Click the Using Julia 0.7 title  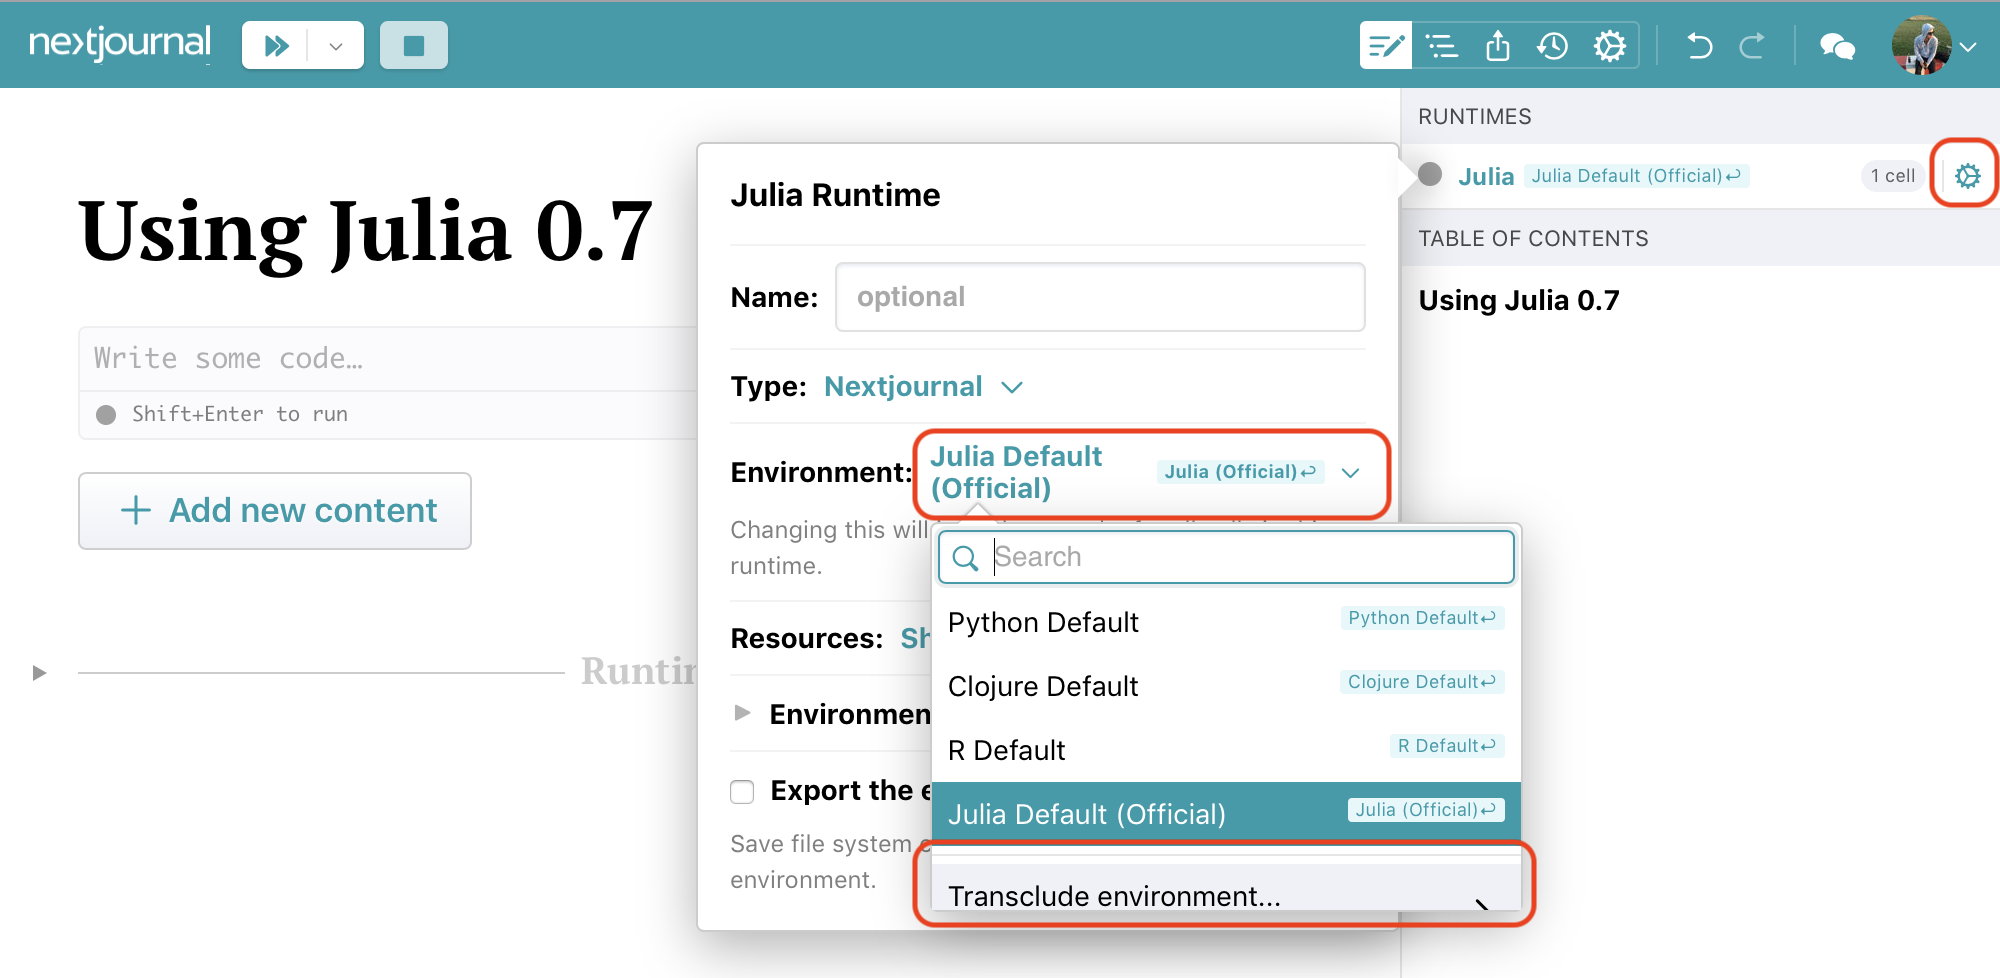point(366,232)
